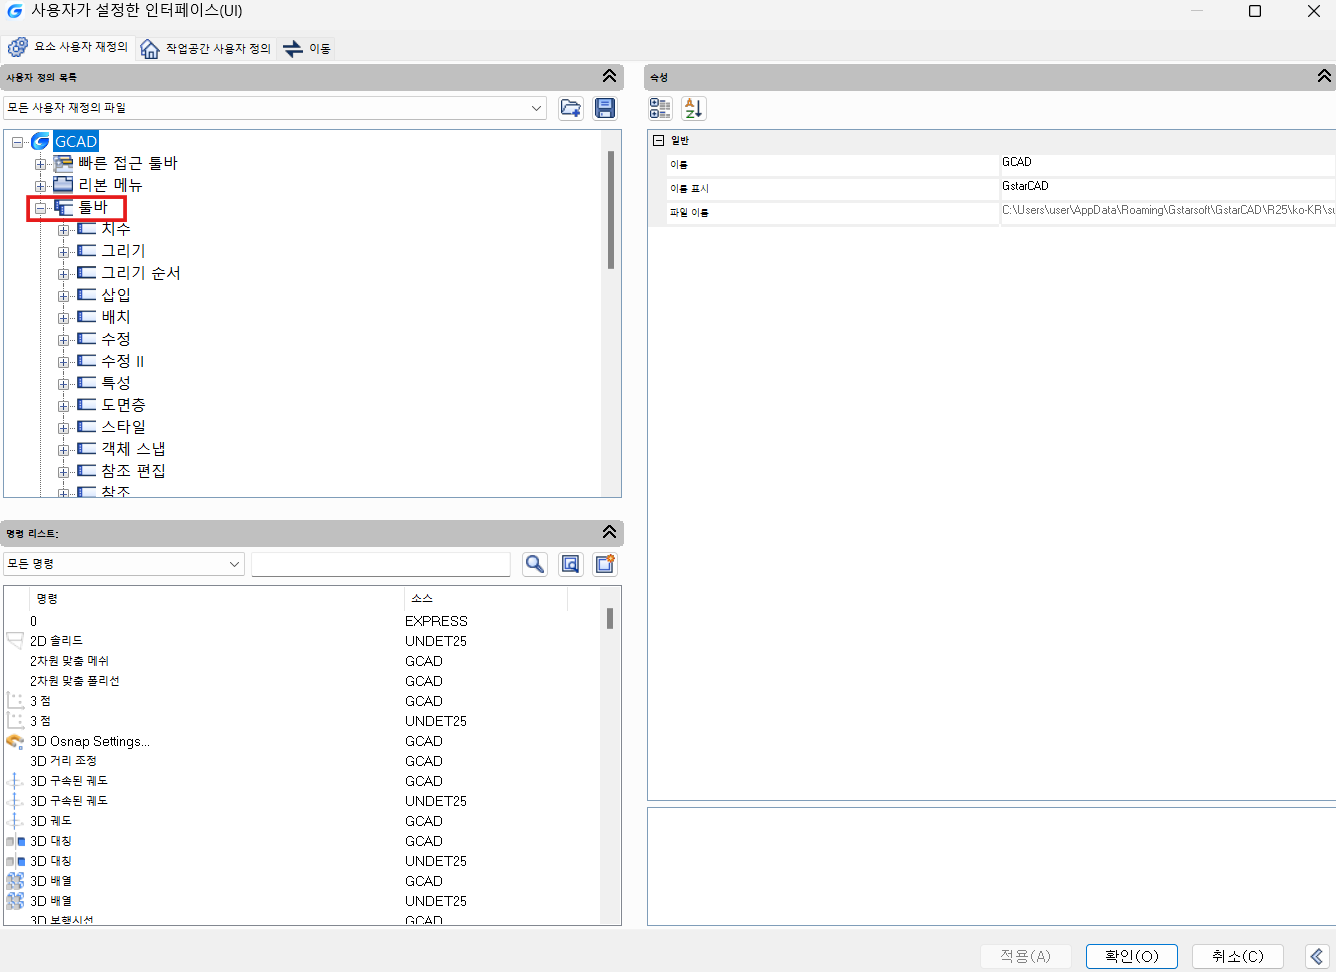Viewport: 1336px width, 972px height.
Task: Collapse the GCAD root tree node
Action: click(18, 142)
